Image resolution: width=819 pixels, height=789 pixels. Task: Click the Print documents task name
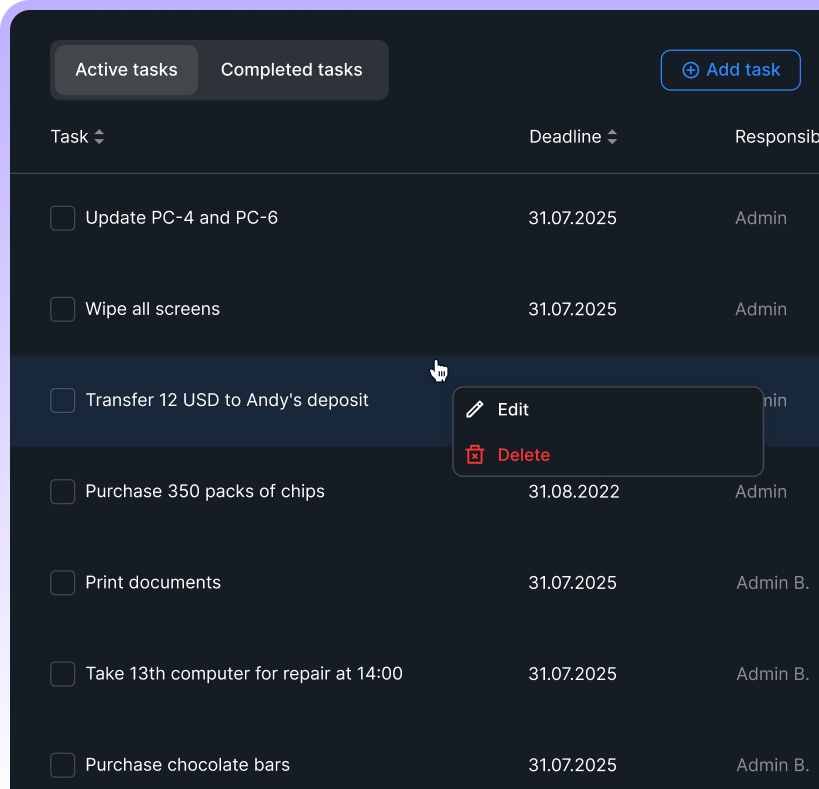point(153,582)
